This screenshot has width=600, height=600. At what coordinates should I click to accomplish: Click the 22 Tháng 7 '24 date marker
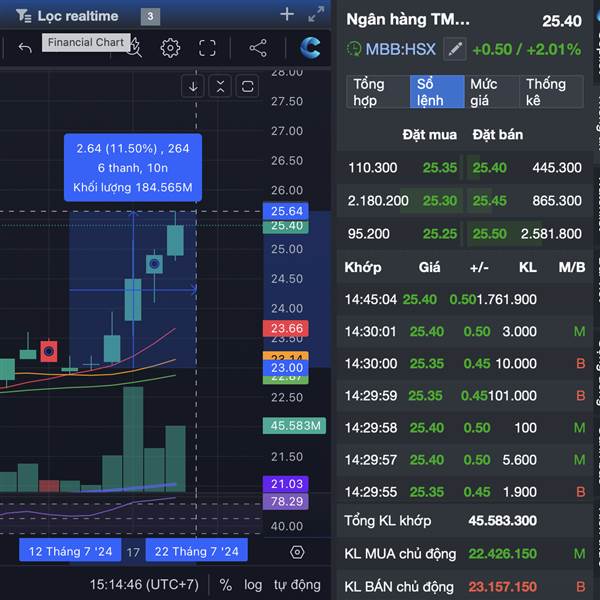[x=197, y=551]
